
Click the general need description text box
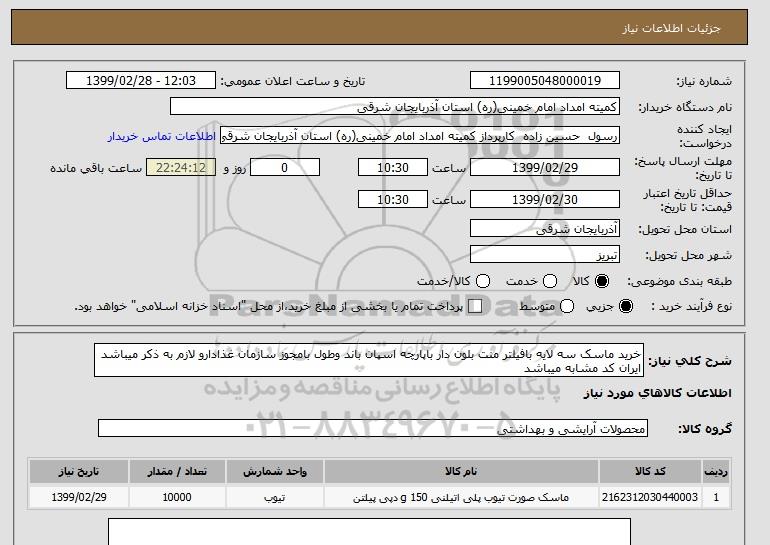369,360
